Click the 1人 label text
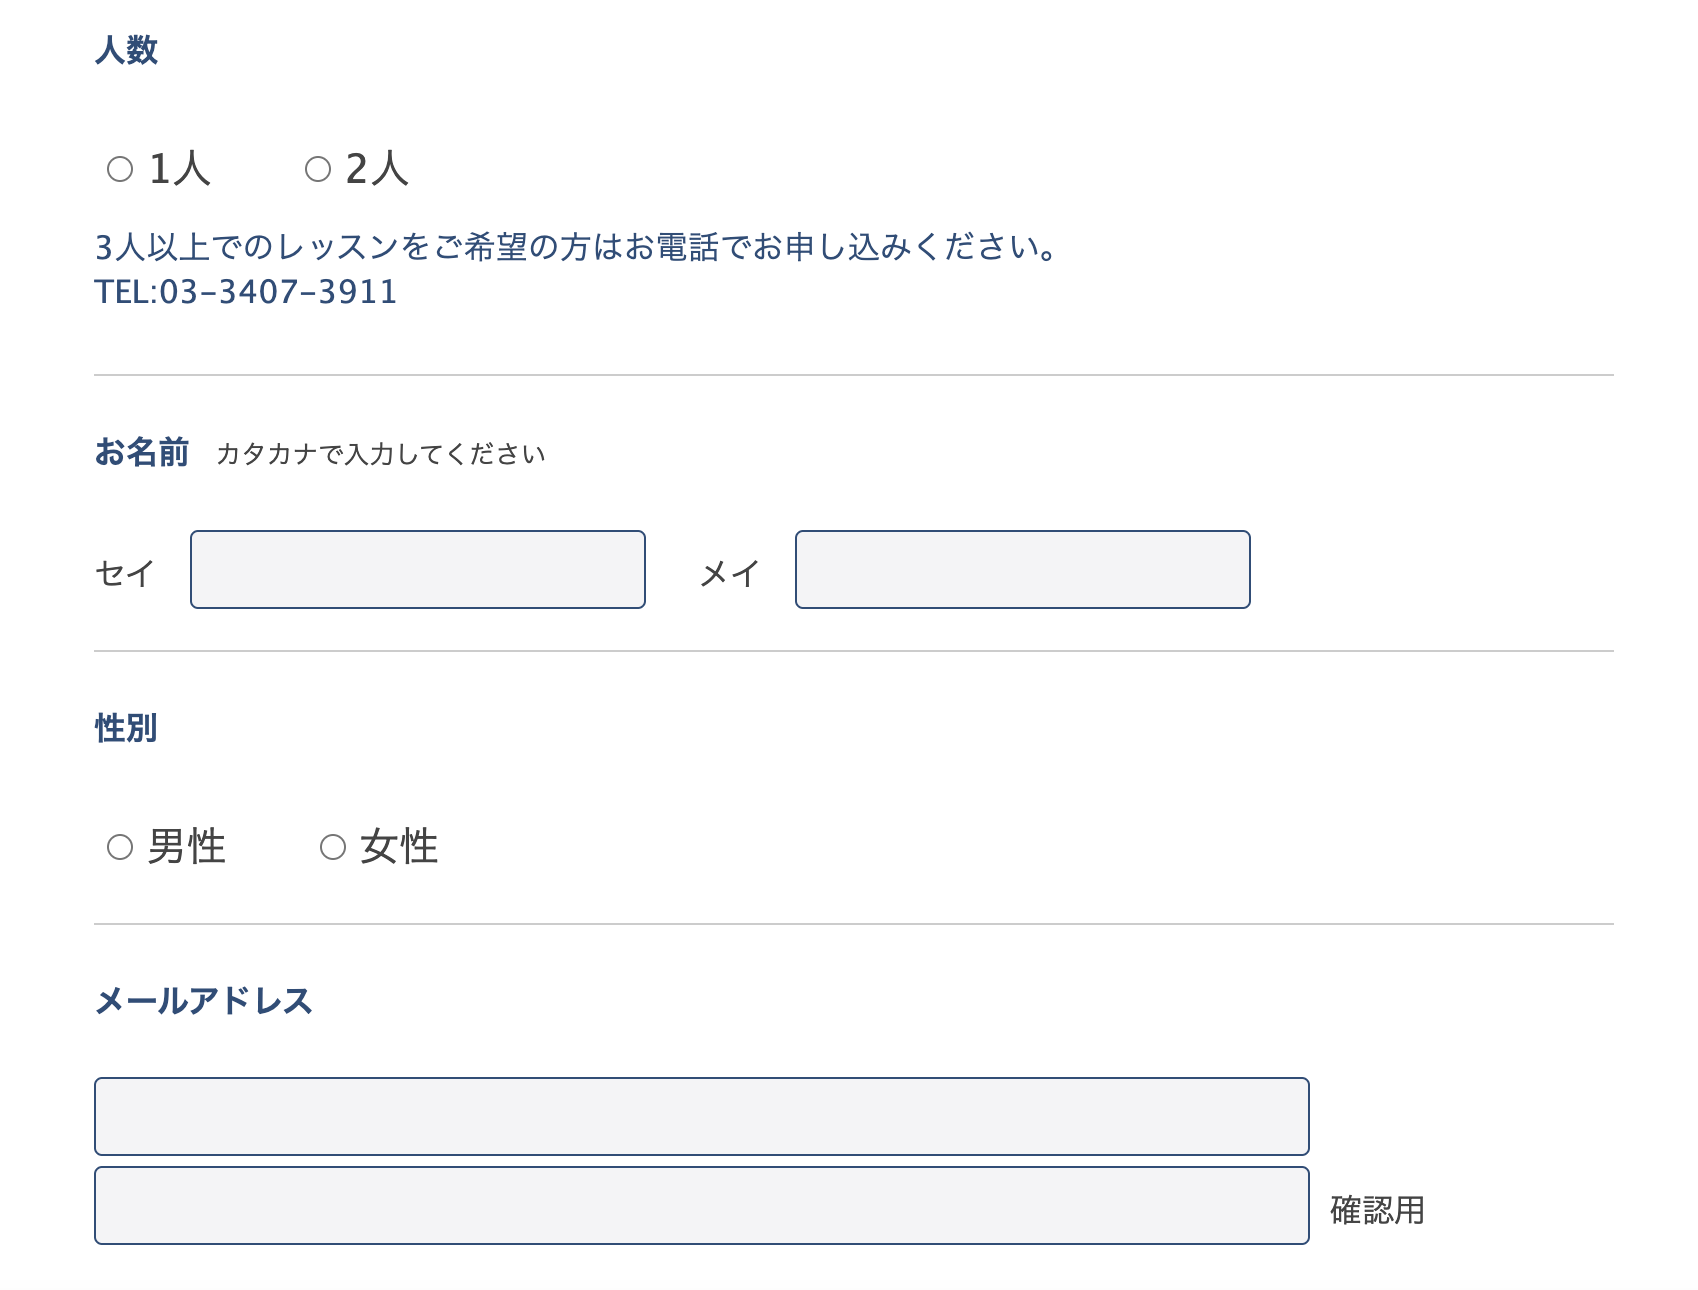Image resolution: width=1698 pixels, height=1290 pixels. click(180, 169)
